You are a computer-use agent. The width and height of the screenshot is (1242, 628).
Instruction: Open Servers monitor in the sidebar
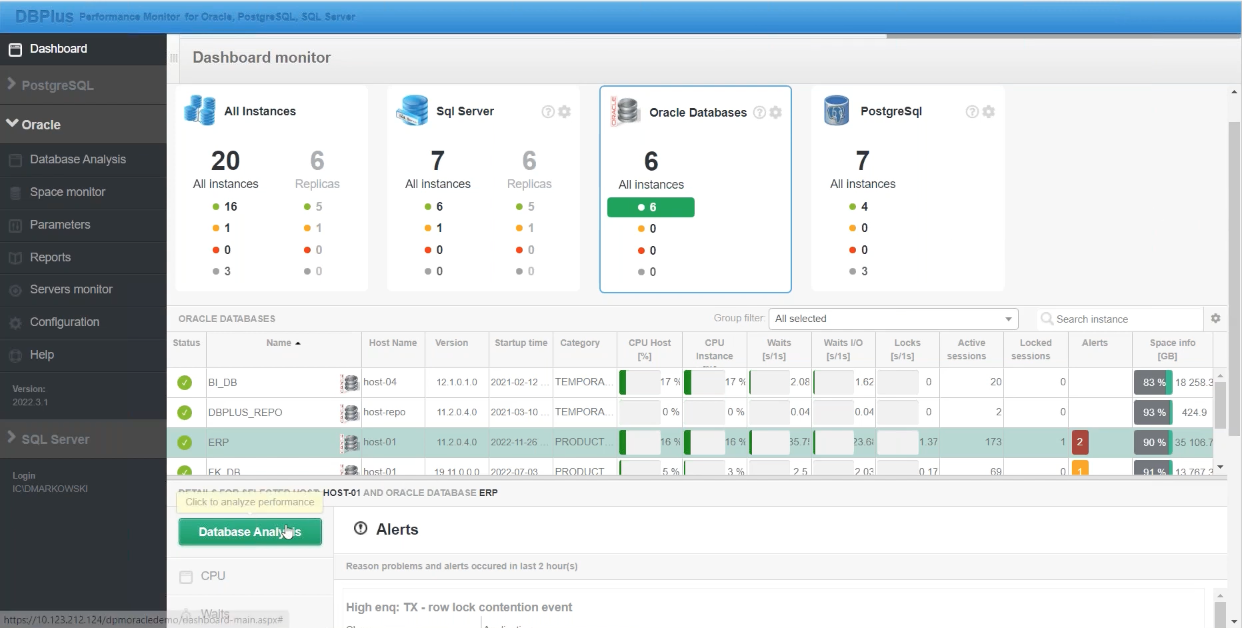(71, 289)
